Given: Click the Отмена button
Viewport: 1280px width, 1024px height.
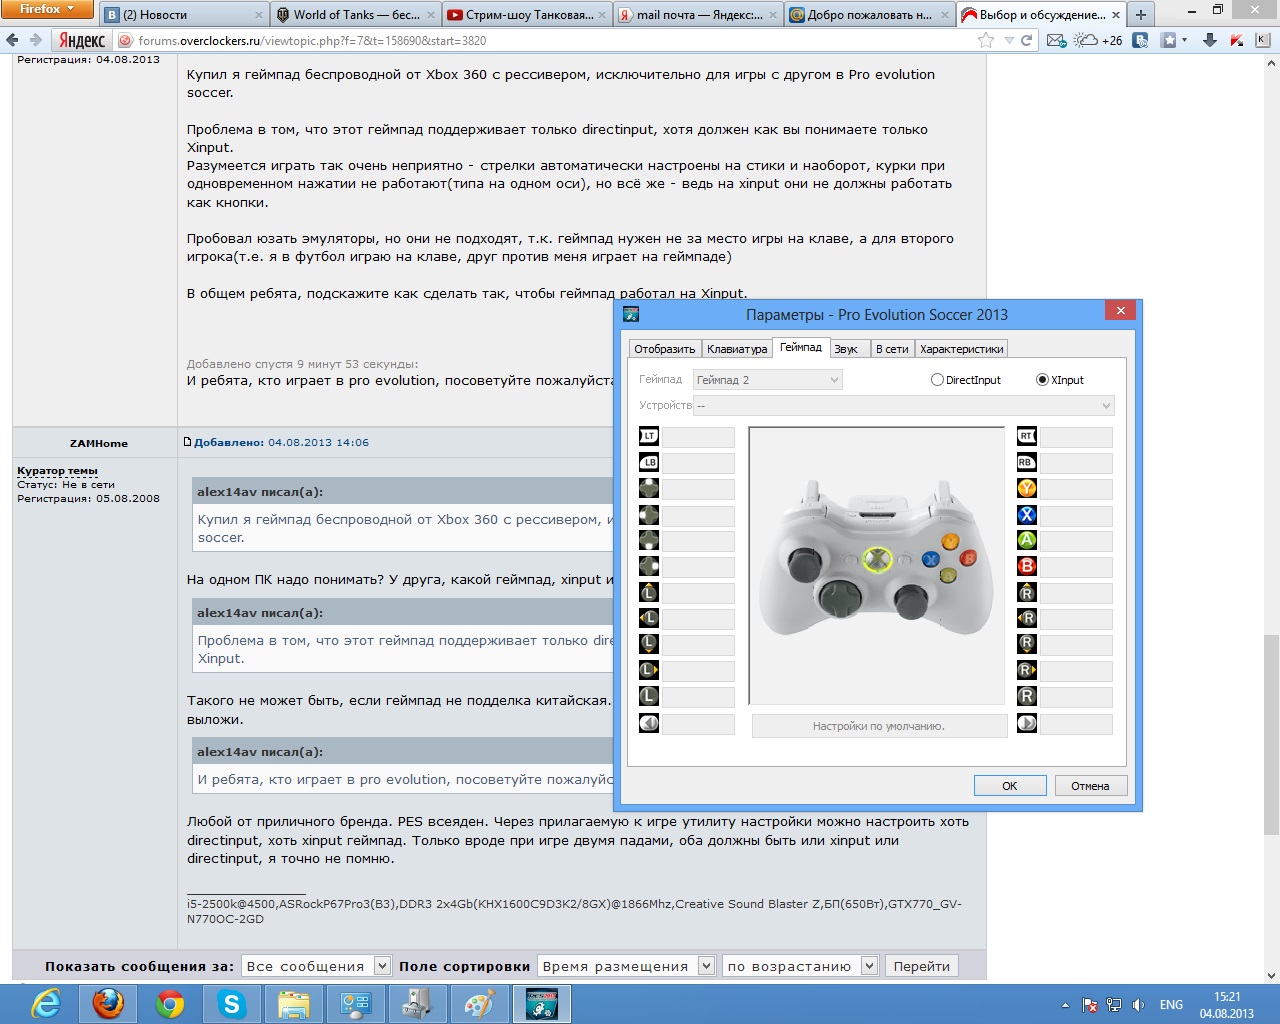Looking at the screenshot, I should click(1090, 786).
